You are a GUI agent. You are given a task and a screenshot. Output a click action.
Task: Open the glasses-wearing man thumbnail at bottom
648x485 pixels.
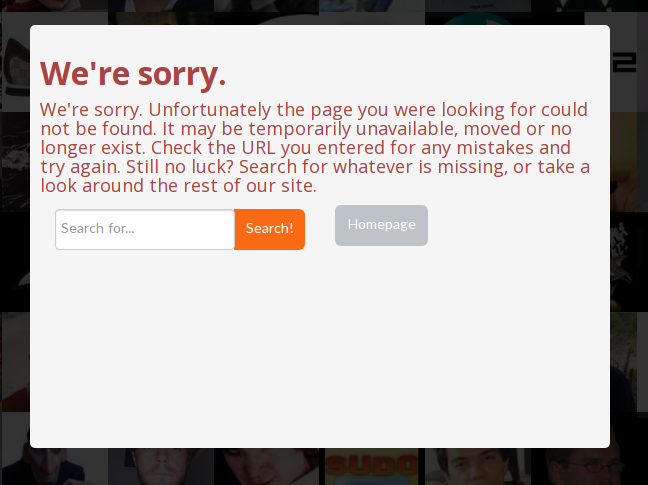click(x=590, y=466)
